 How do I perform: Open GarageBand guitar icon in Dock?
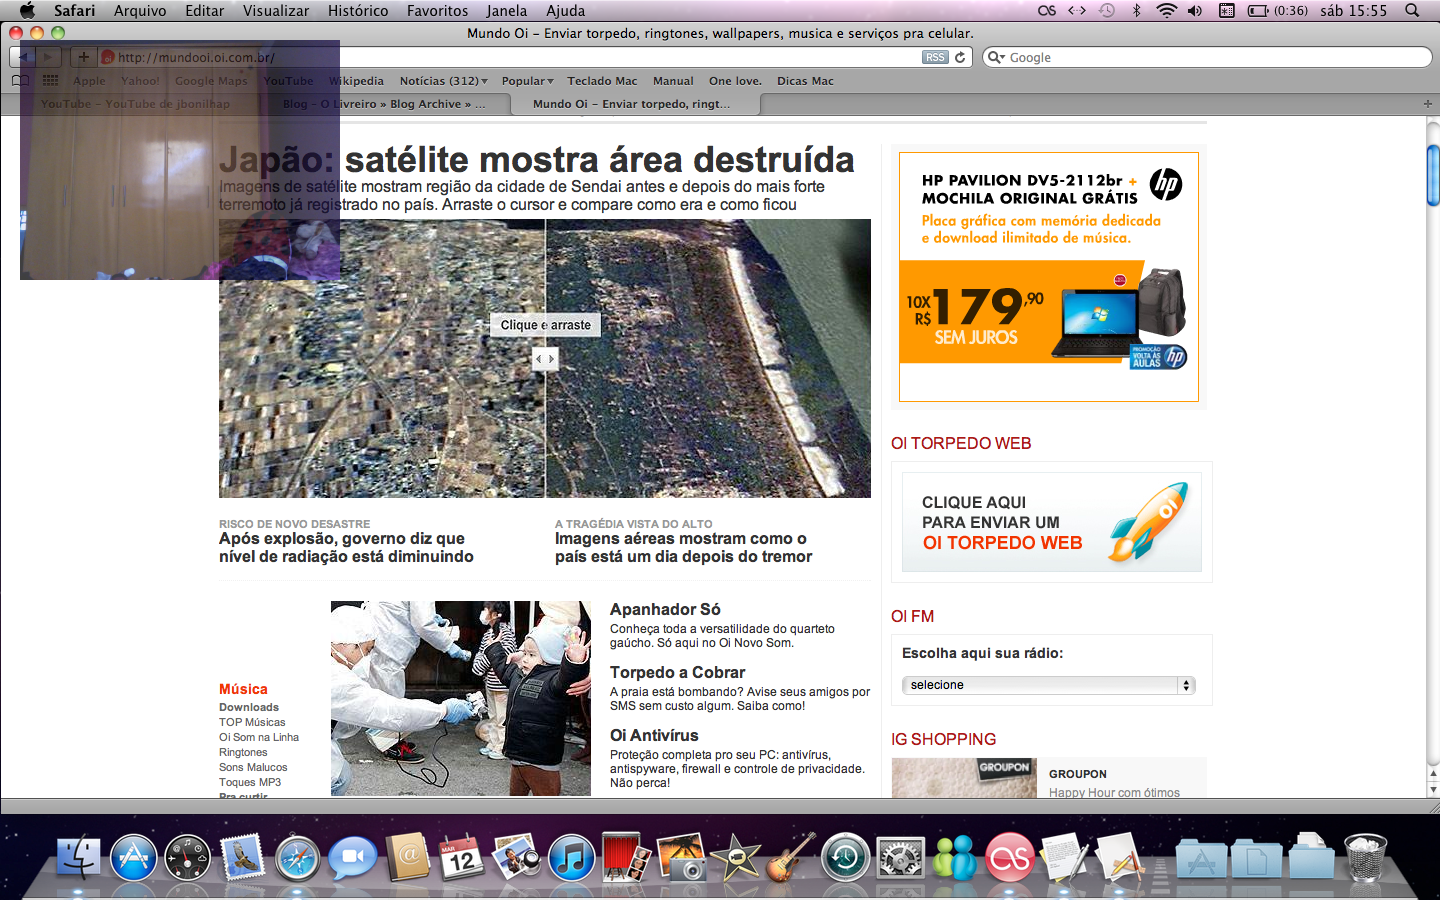pyautogui.click(x=790, y=858)
